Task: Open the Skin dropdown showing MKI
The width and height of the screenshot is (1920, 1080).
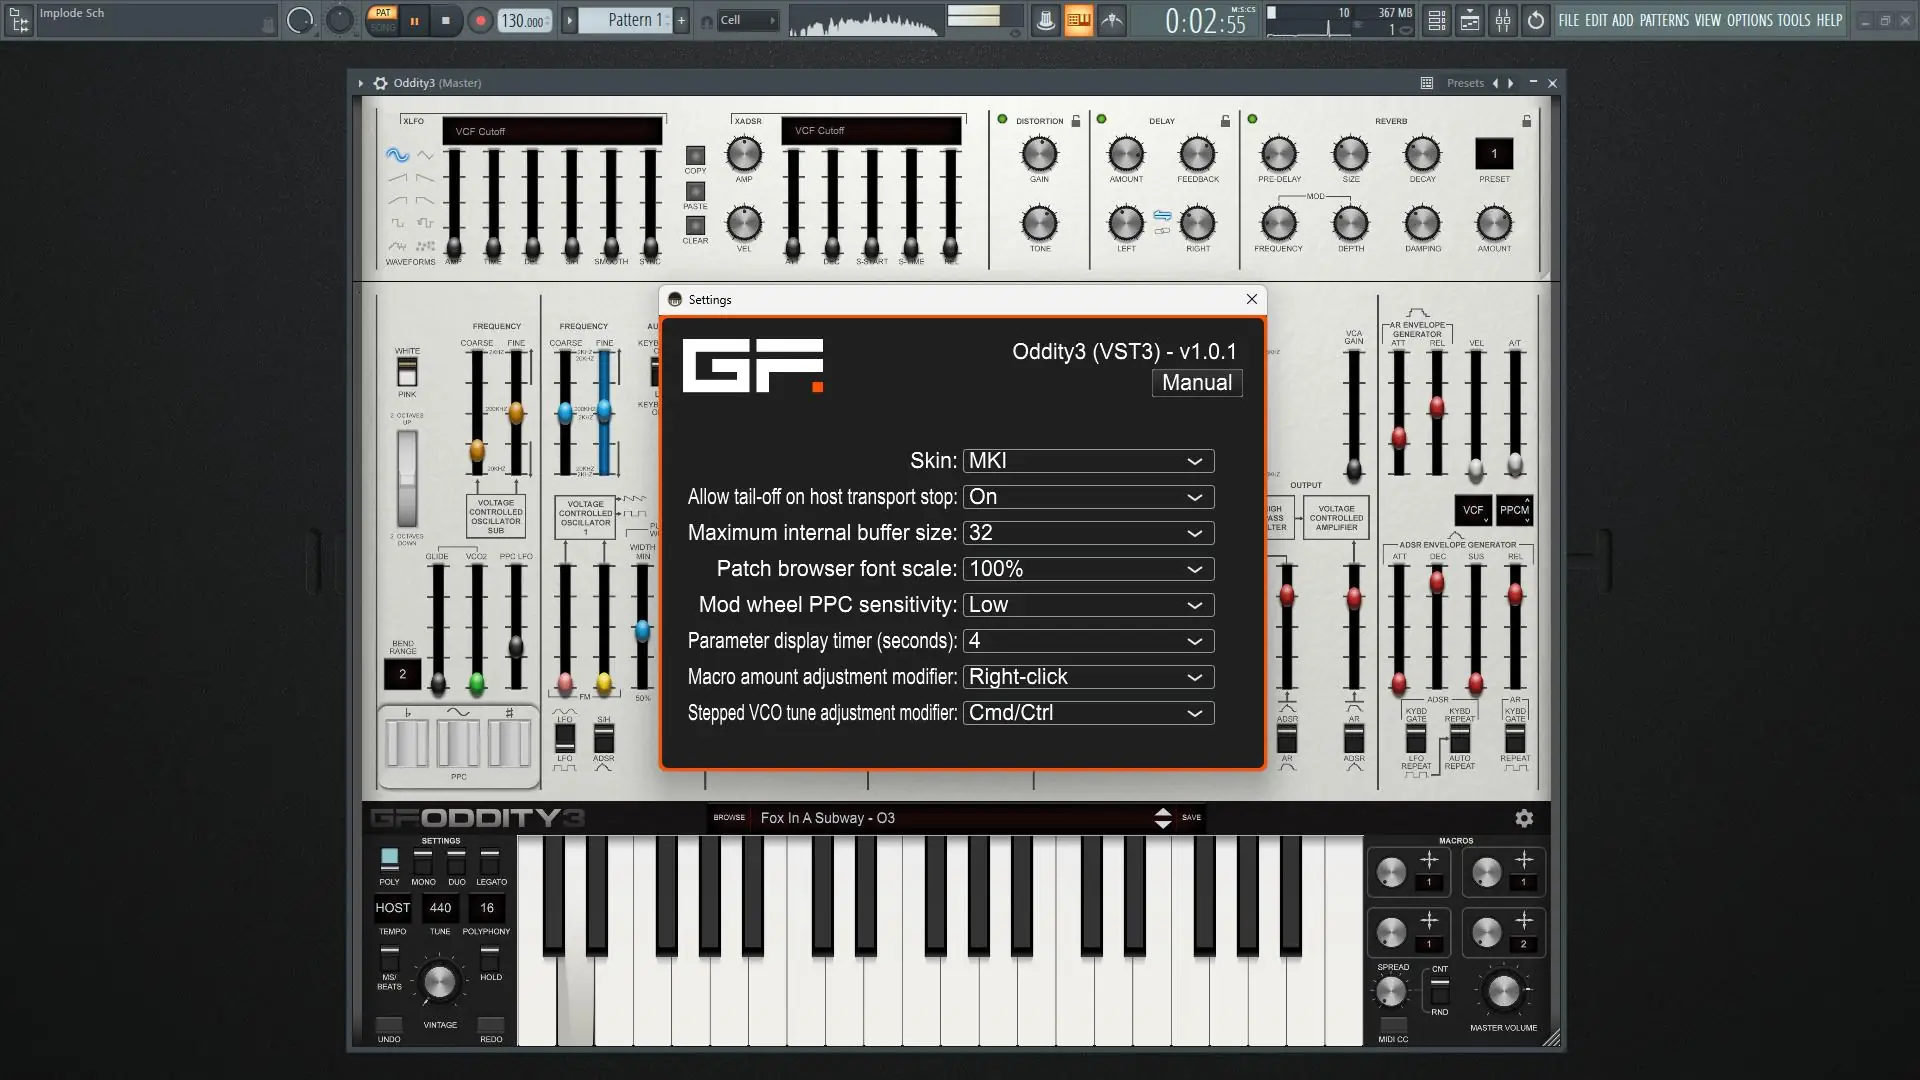Action: point(1088,461)
